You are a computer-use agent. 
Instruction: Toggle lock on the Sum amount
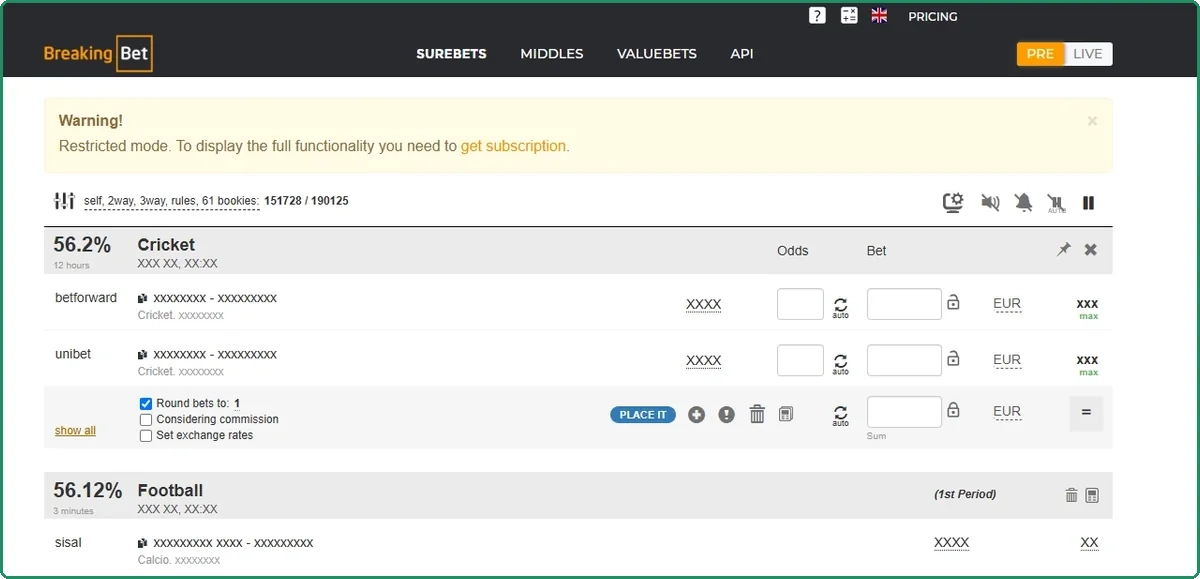[953, 409]
